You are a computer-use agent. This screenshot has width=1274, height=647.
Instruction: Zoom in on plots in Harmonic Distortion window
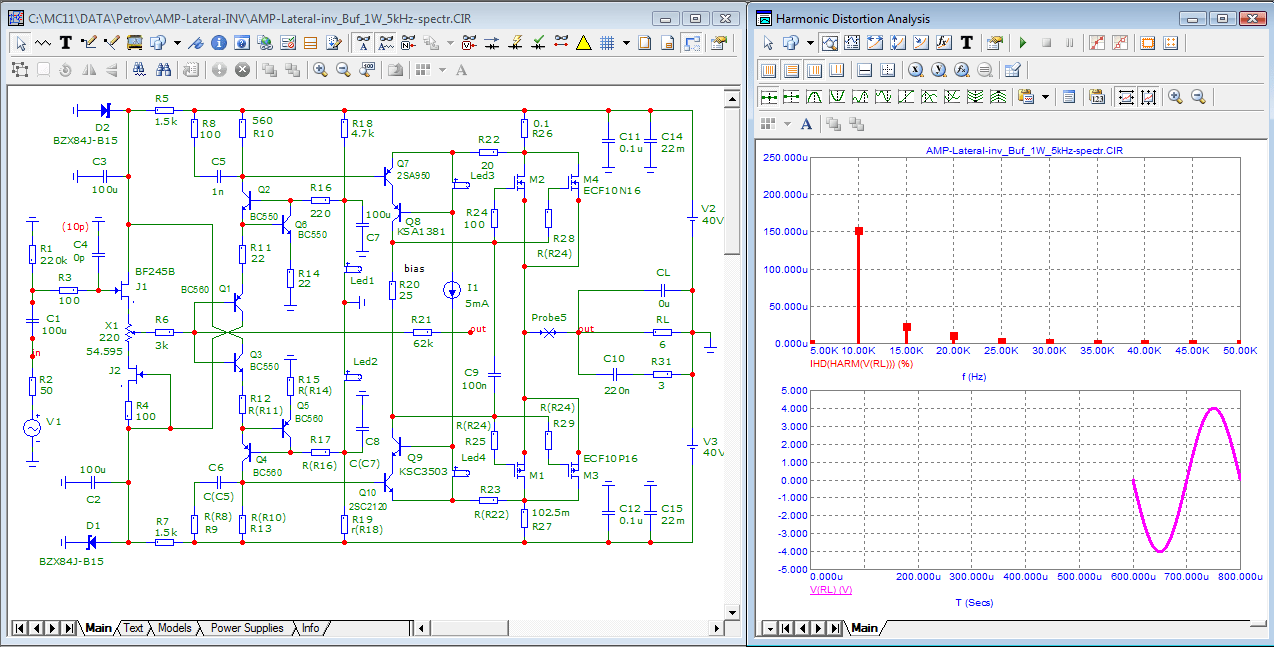[1175, 96]
